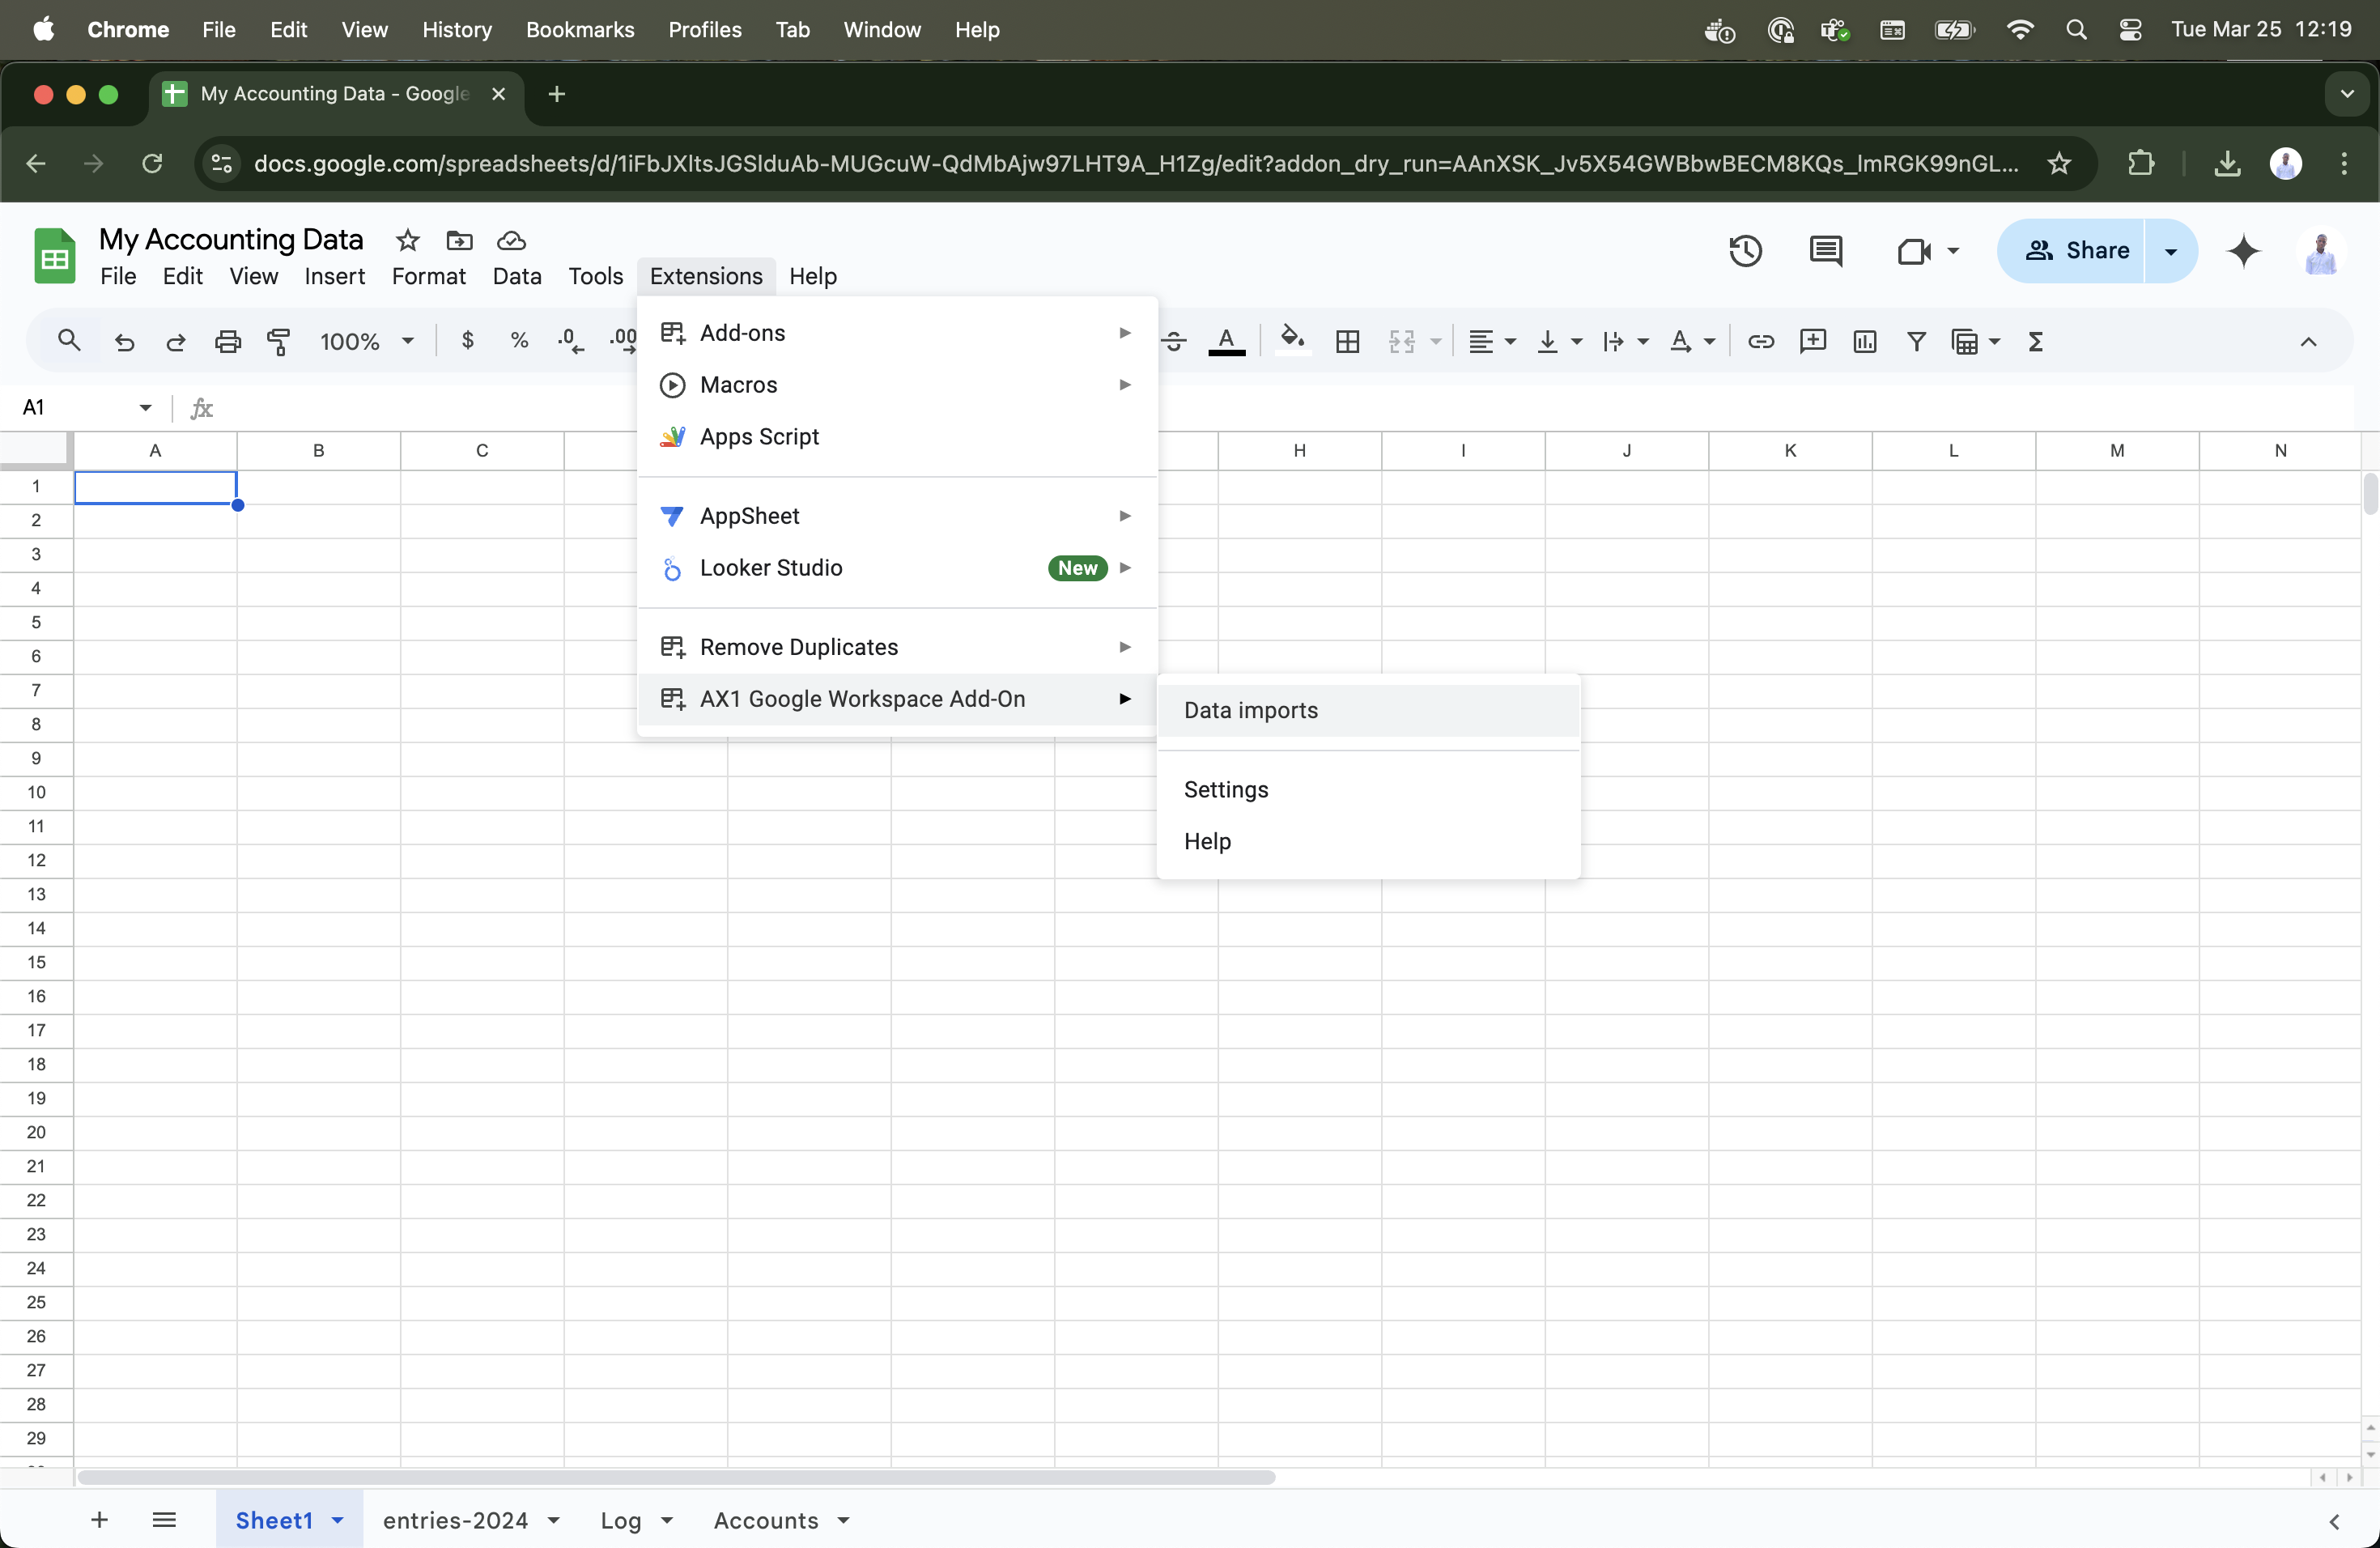
Task: Open the text color picker
Action: [1227, 341]
